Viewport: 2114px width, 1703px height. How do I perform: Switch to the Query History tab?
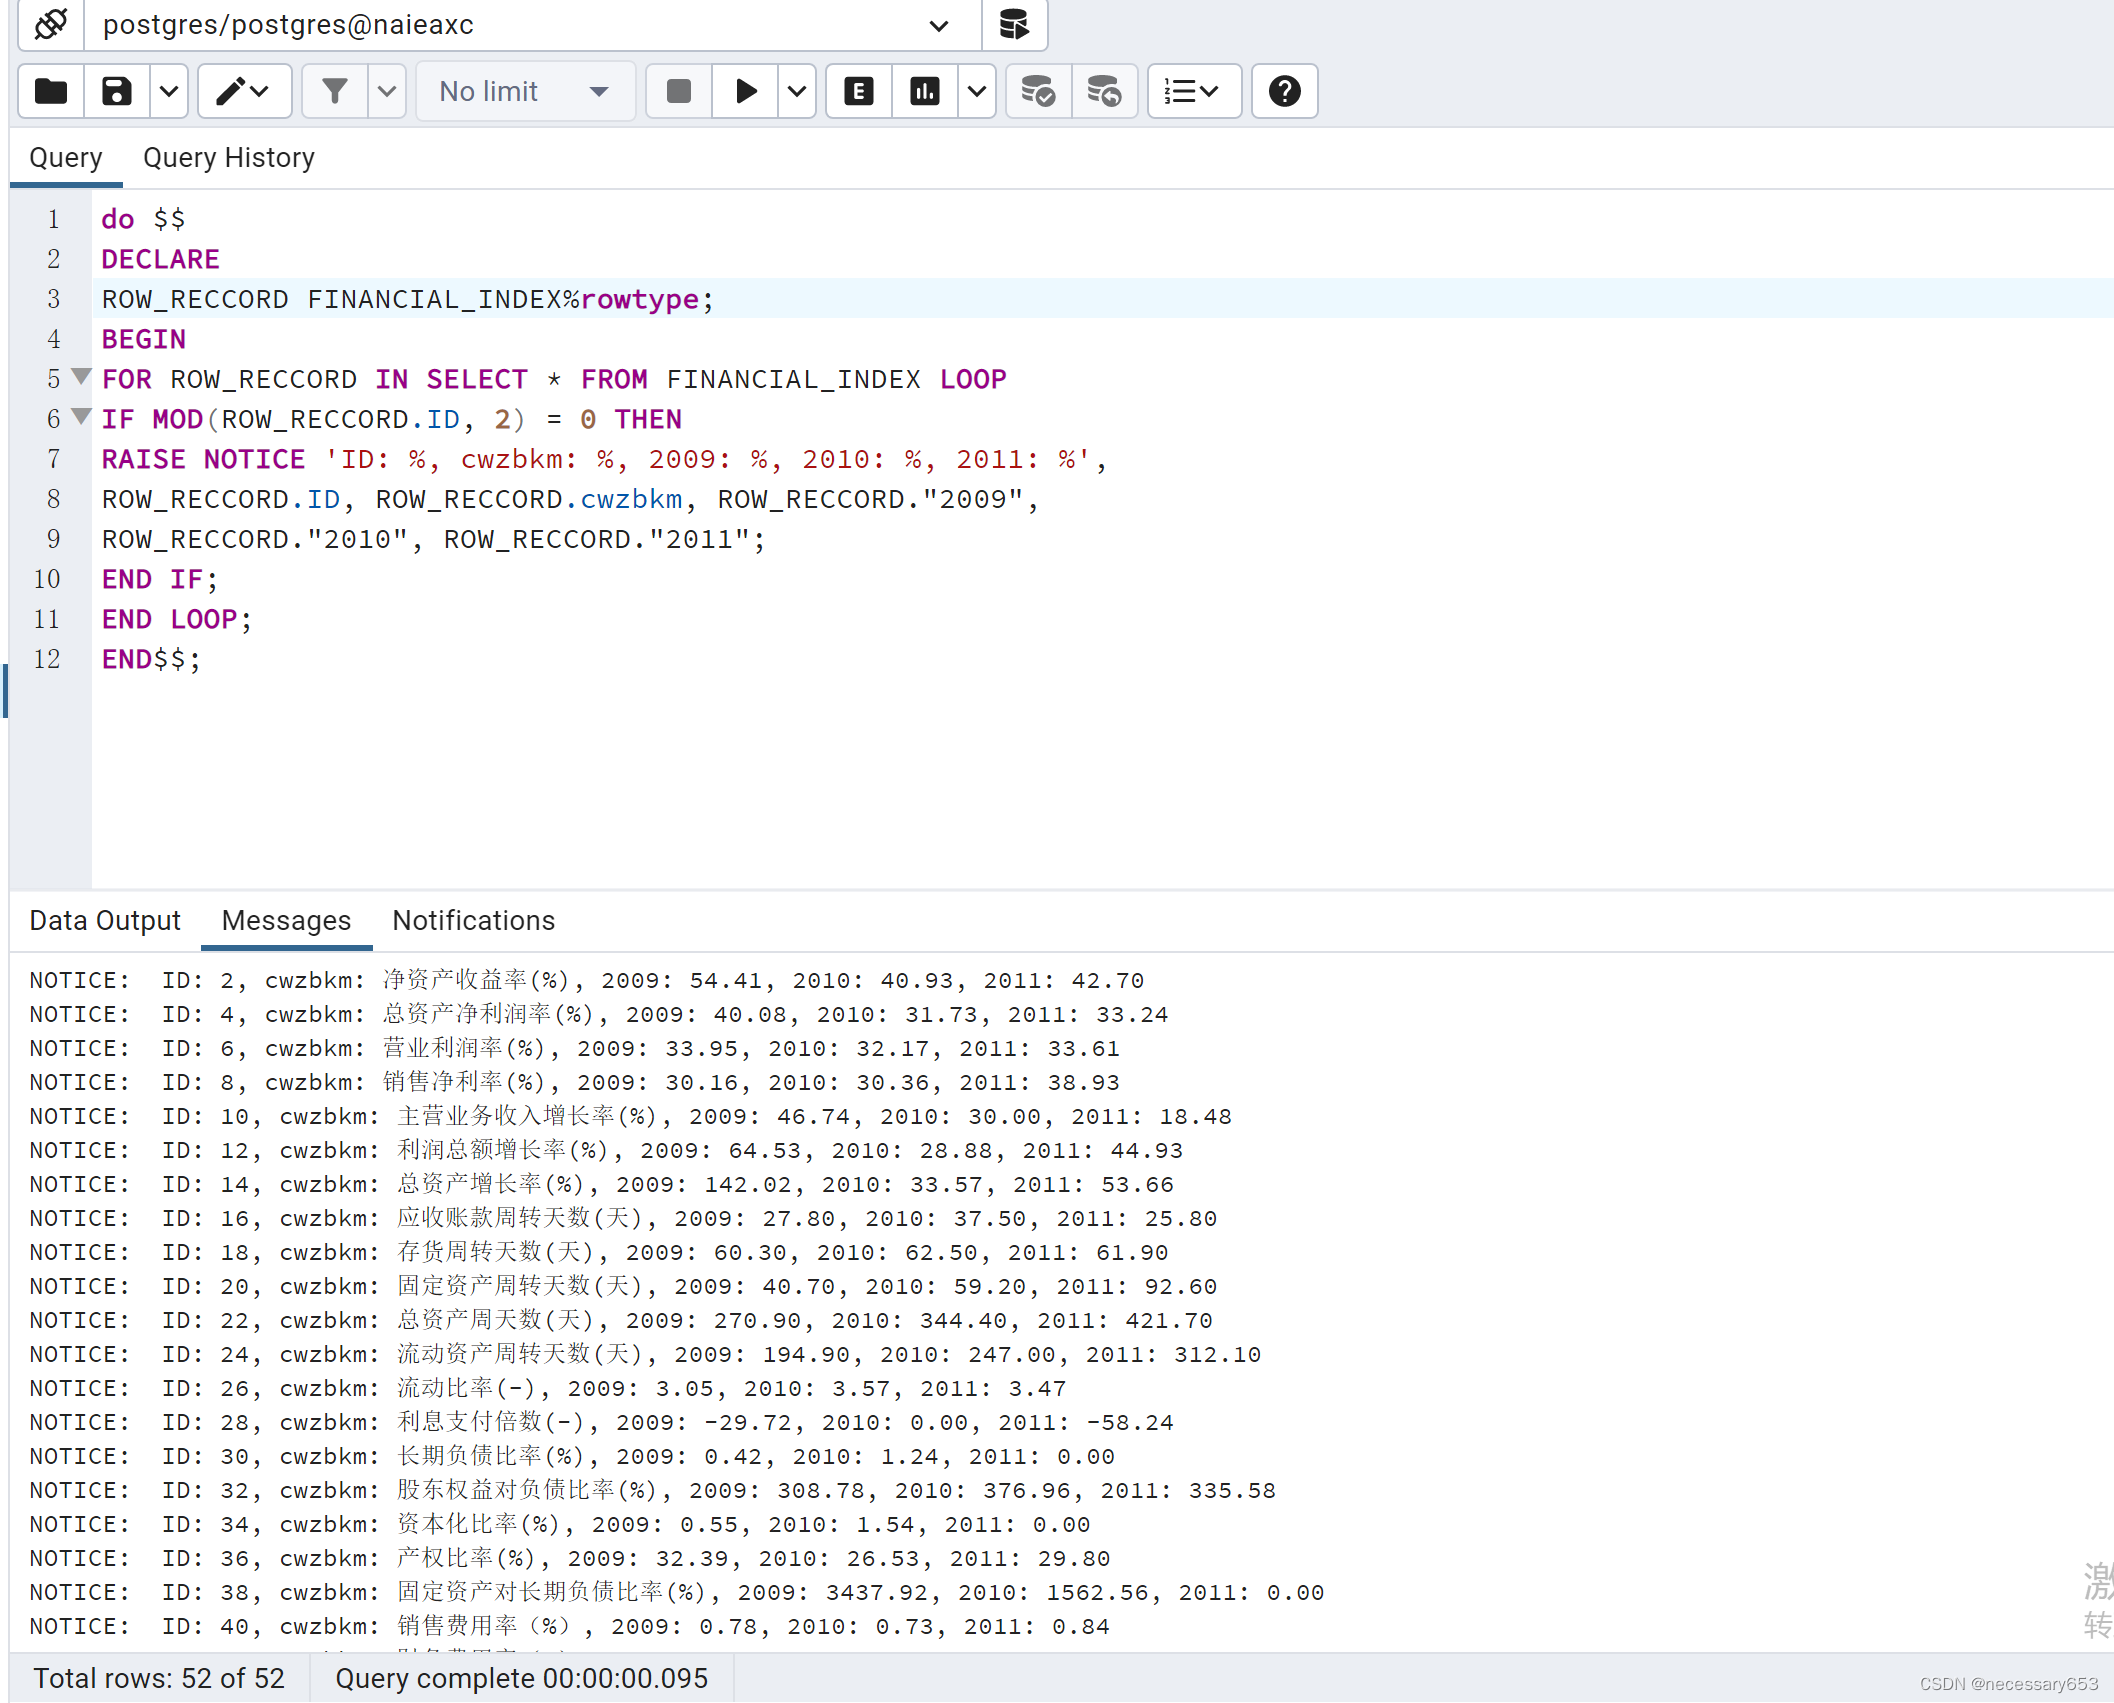coord(229,158)
